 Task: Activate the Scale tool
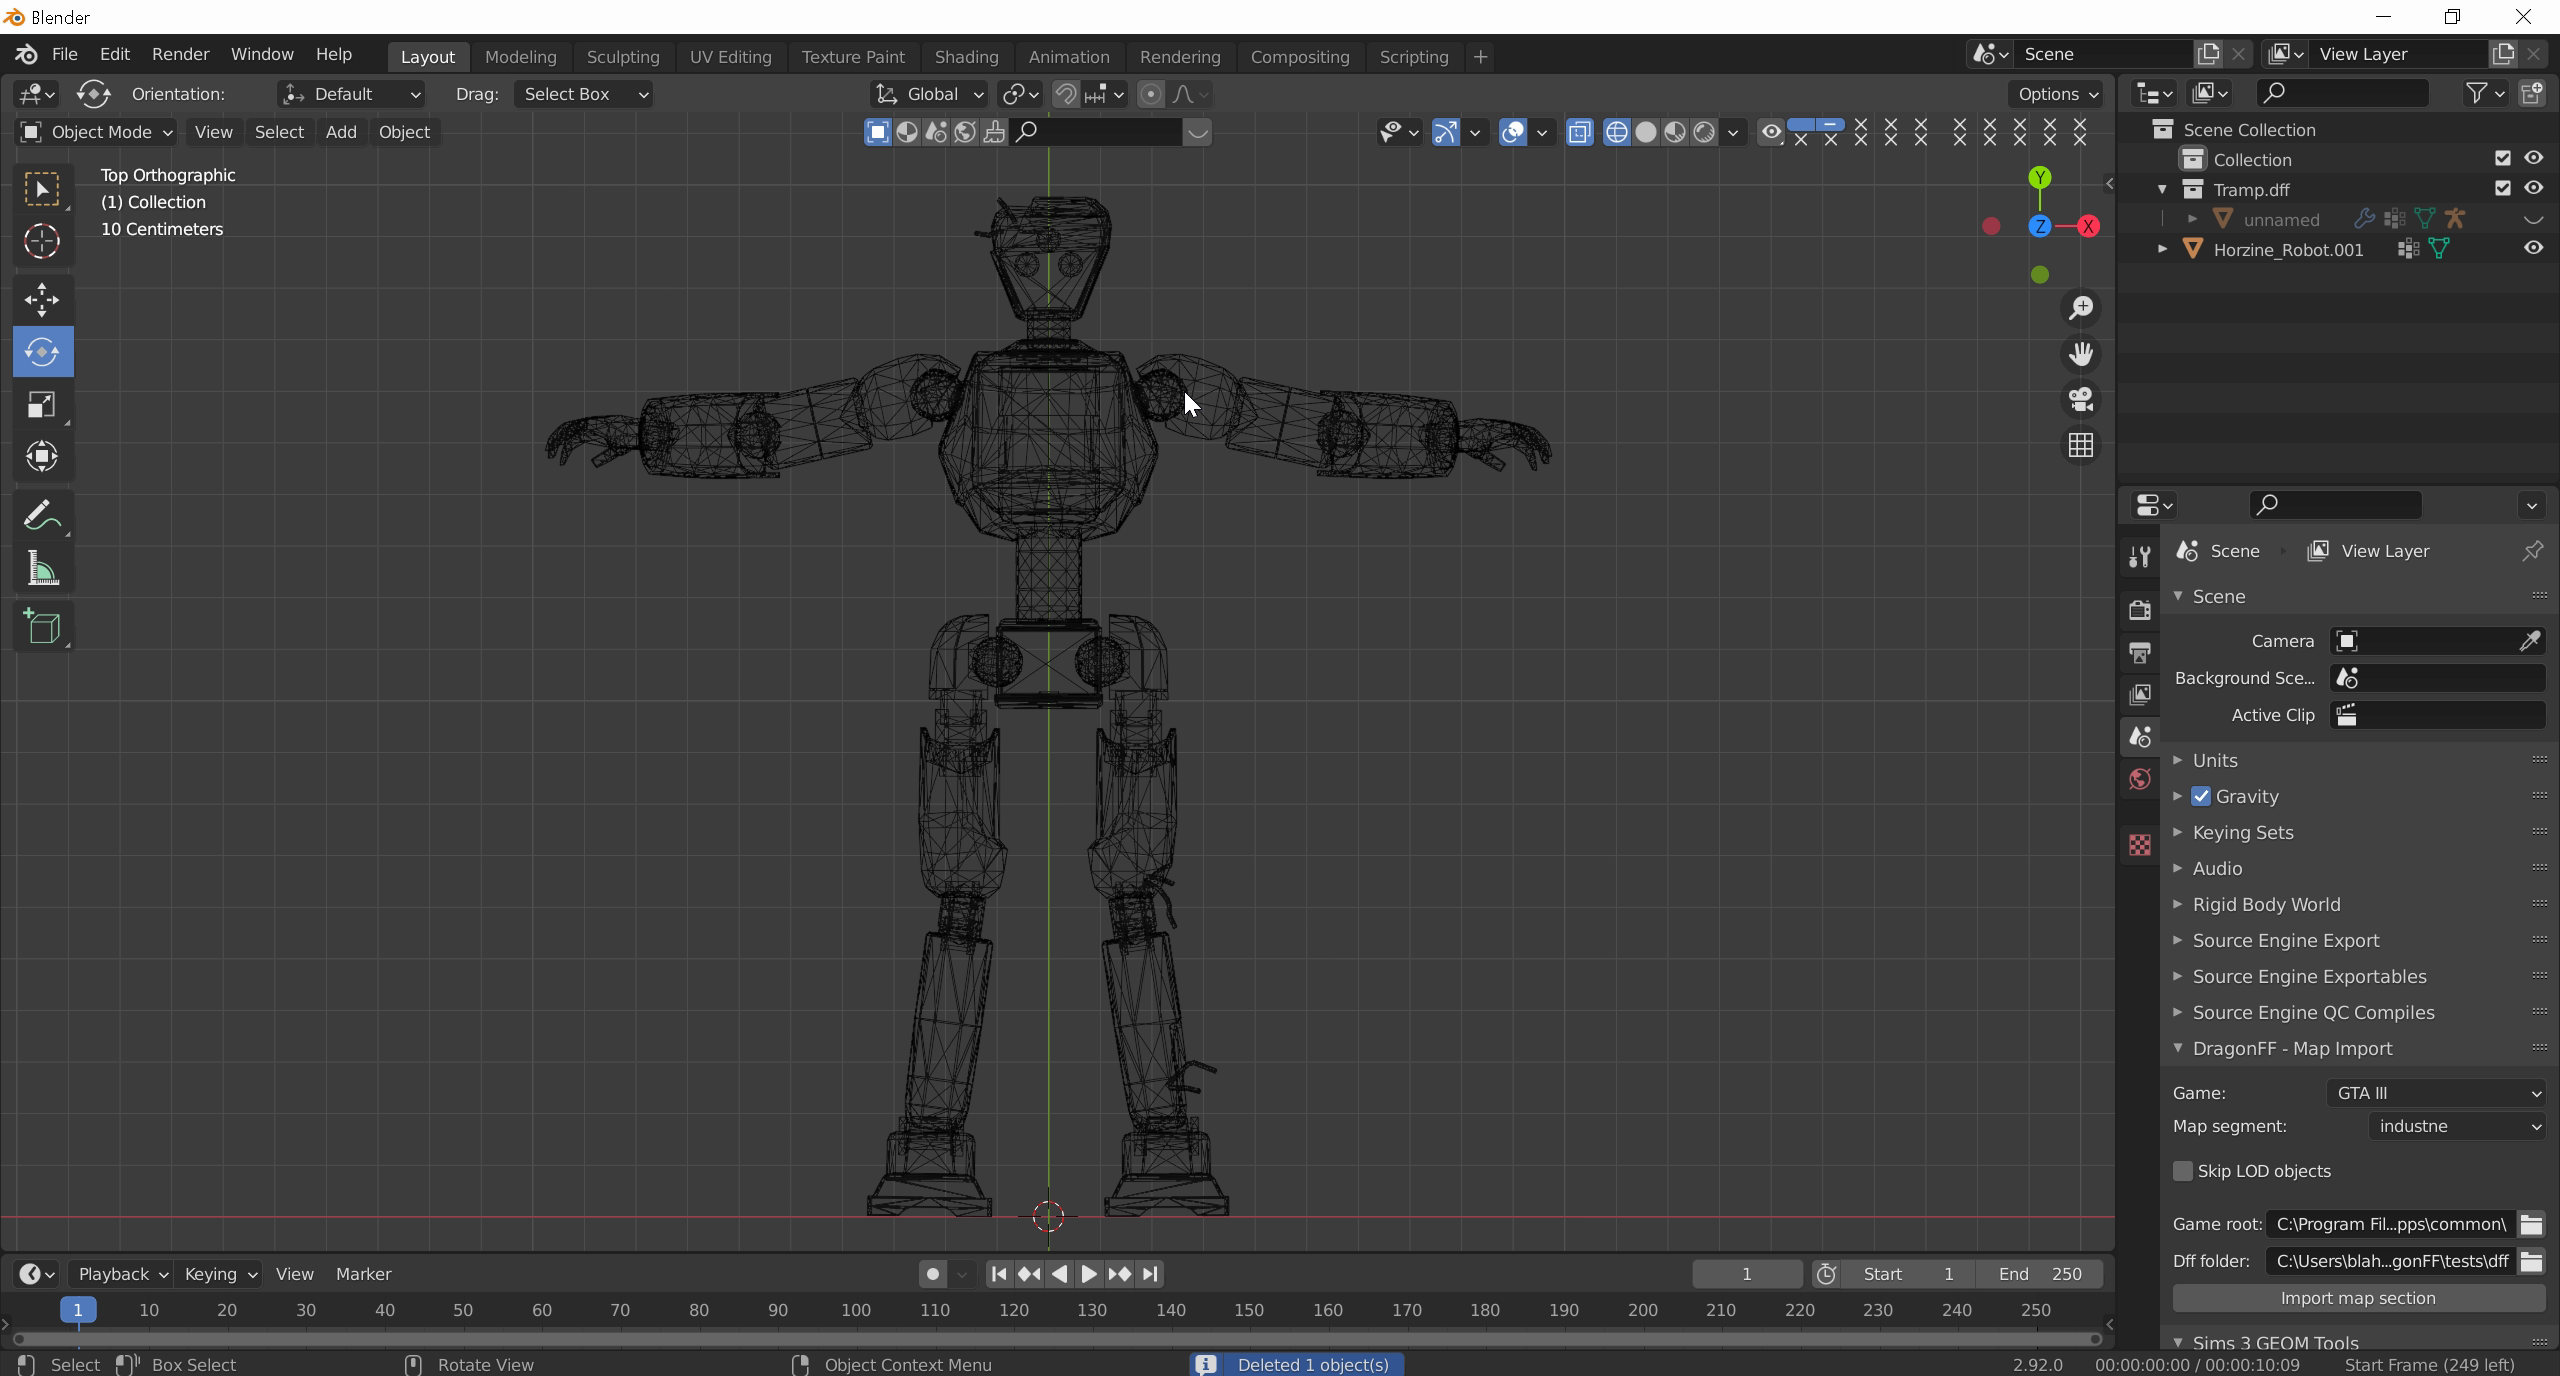click(x=42, y=405)
